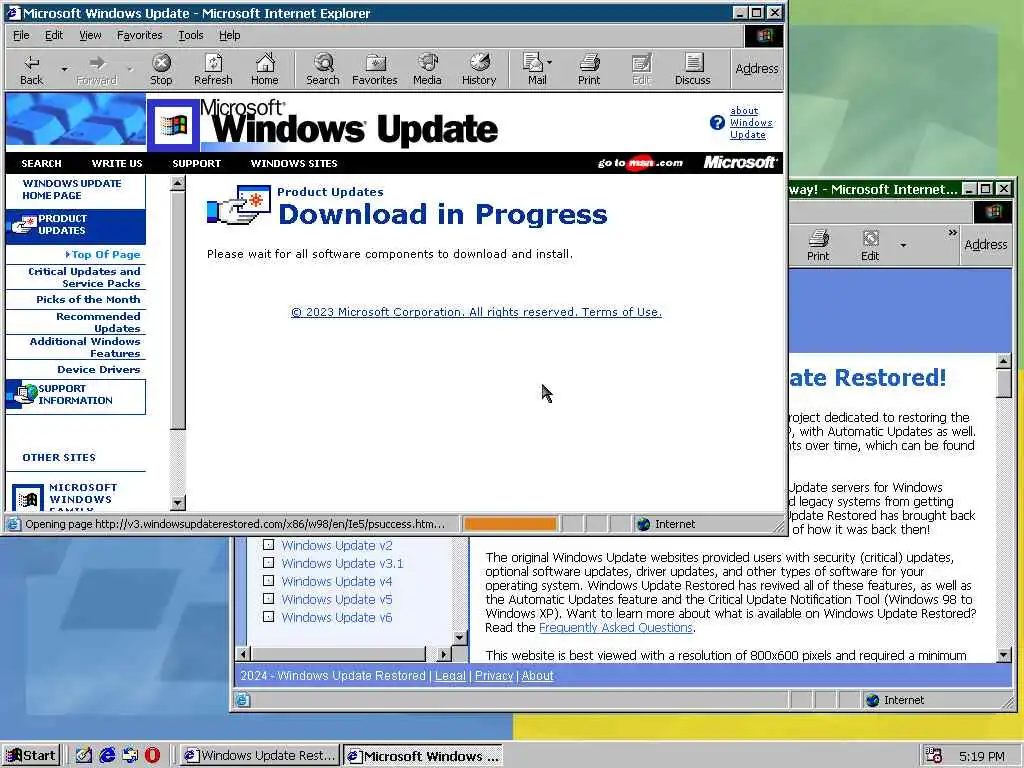Refresh the Windows Update page
This screenshot has height=768, width=1024.
(x=213, y=69)
